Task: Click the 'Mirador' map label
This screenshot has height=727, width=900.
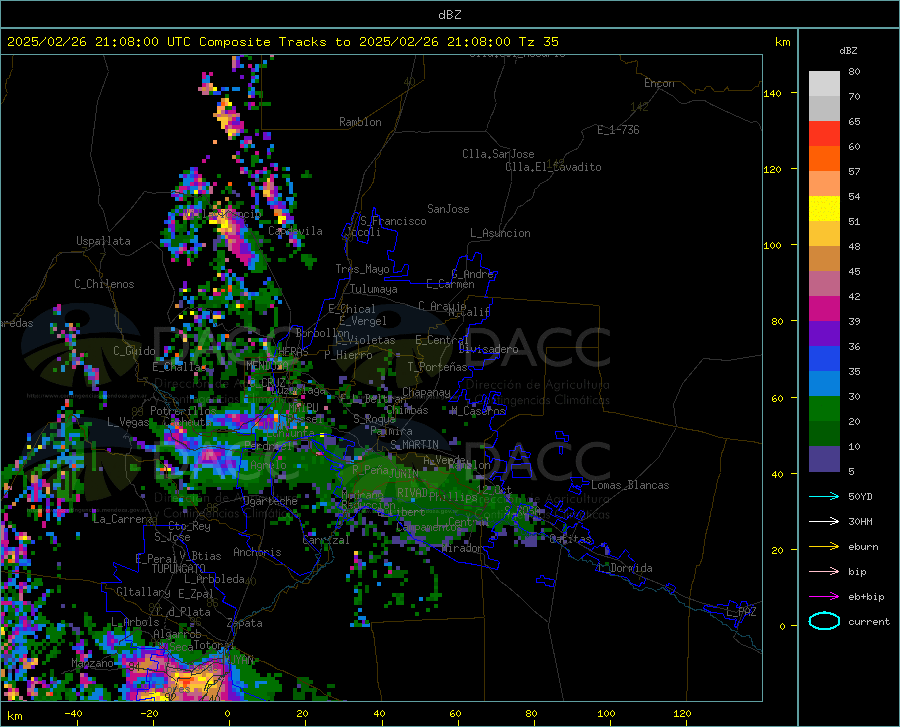Action: coord(462,548)
